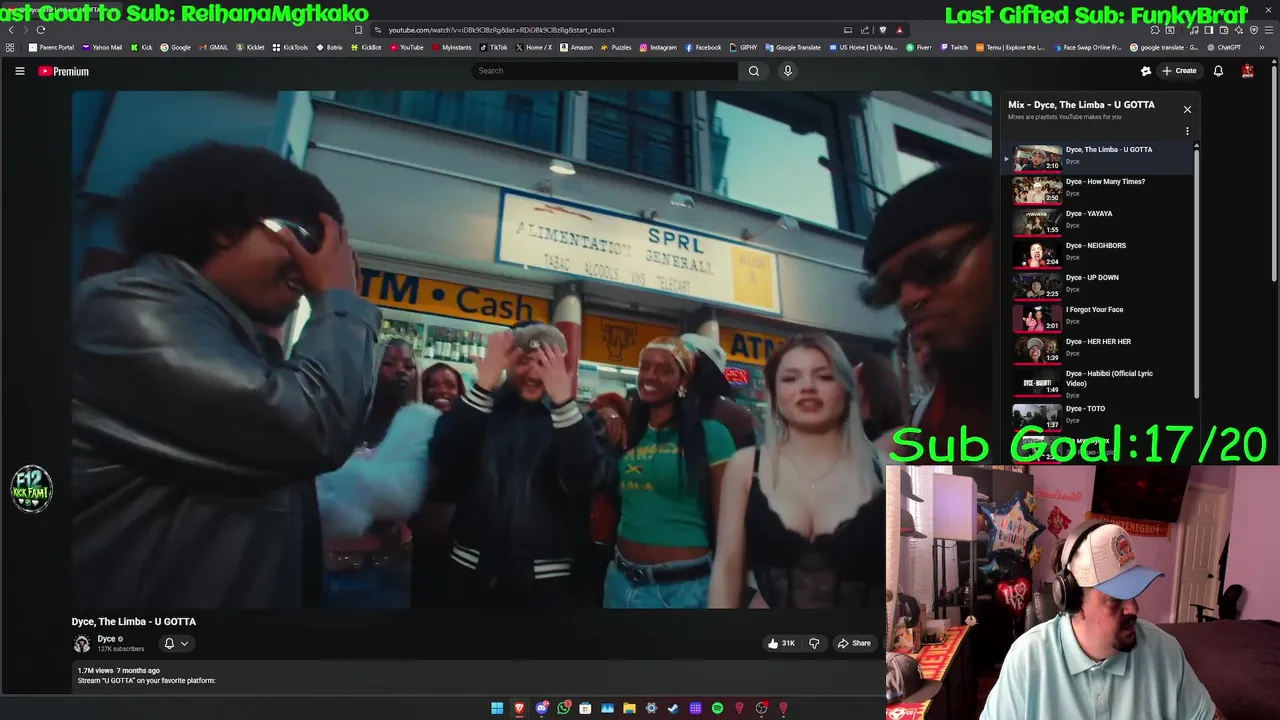The width and height of the screenshot is (1280, 720).
Task: Select I Forgot Your Face in the playlist
Action: (1098, 316)
